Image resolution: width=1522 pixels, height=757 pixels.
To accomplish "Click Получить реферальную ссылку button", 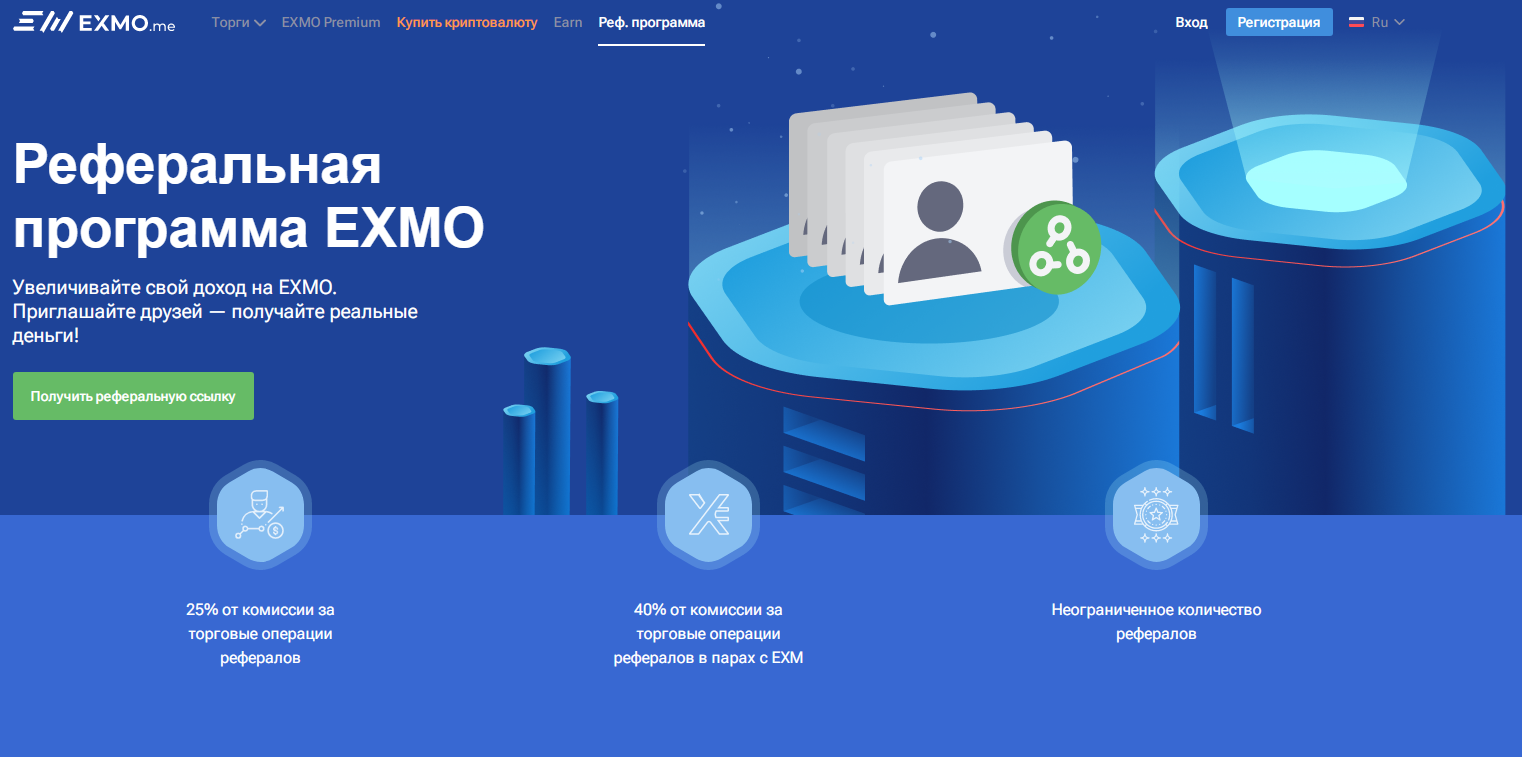I will (x=133, y=396).
